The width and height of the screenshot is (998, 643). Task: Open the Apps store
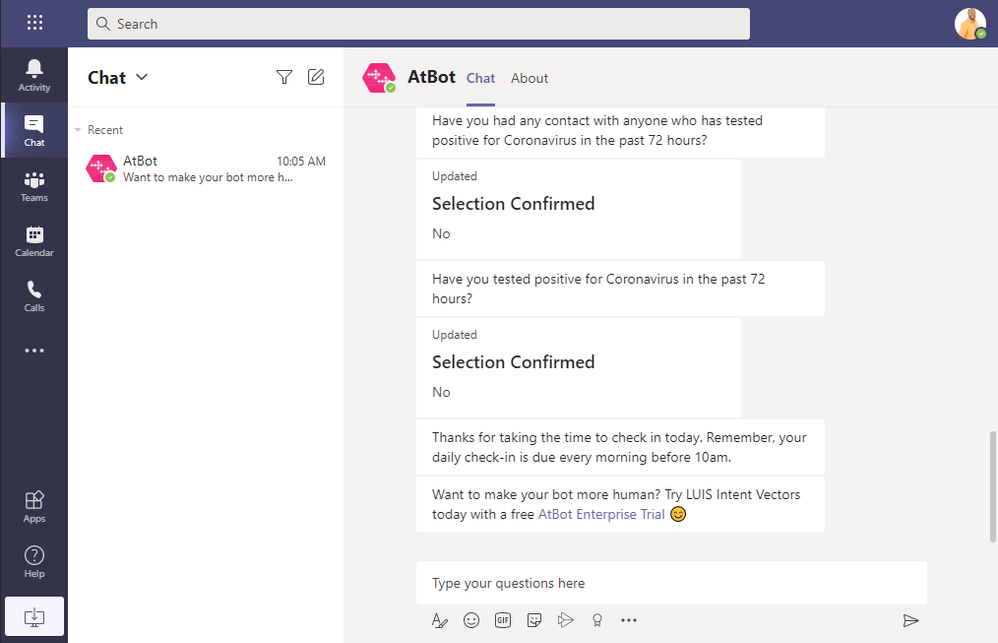pos(34,506)
